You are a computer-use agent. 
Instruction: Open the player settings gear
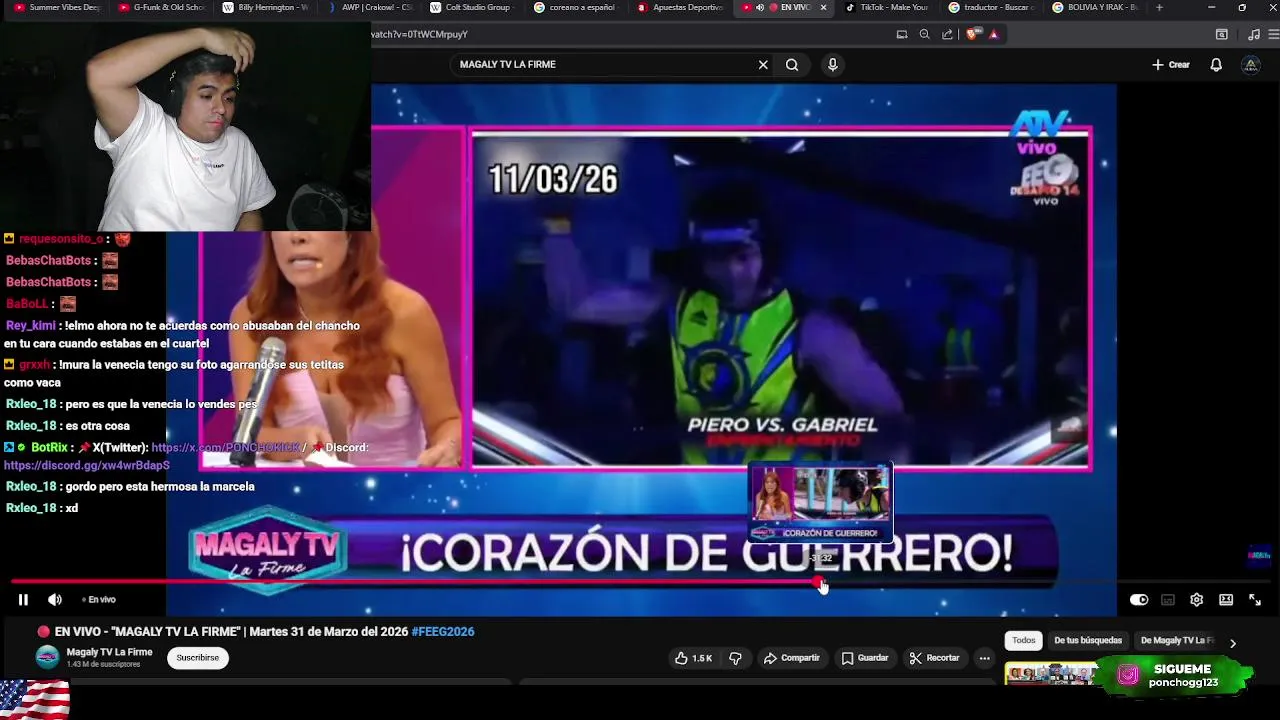1197,600
